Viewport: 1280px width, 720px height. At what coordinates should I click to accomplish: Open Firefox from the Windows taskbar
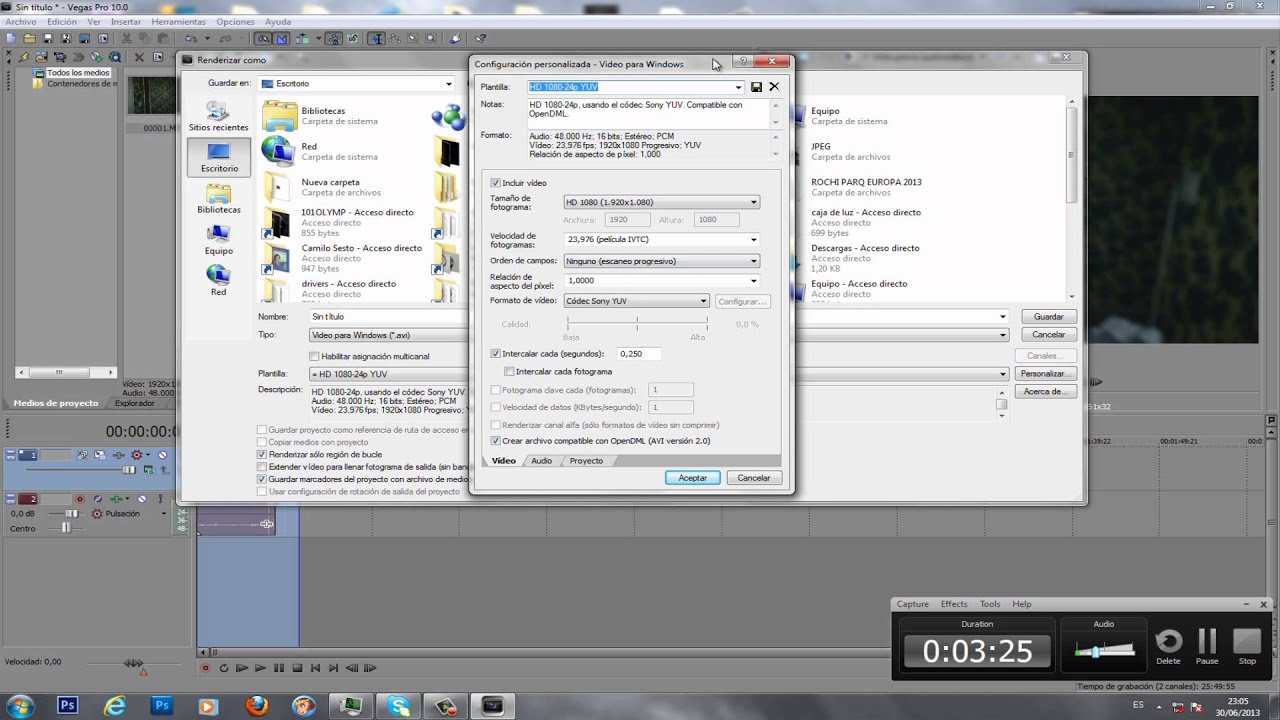coord(257,706)
